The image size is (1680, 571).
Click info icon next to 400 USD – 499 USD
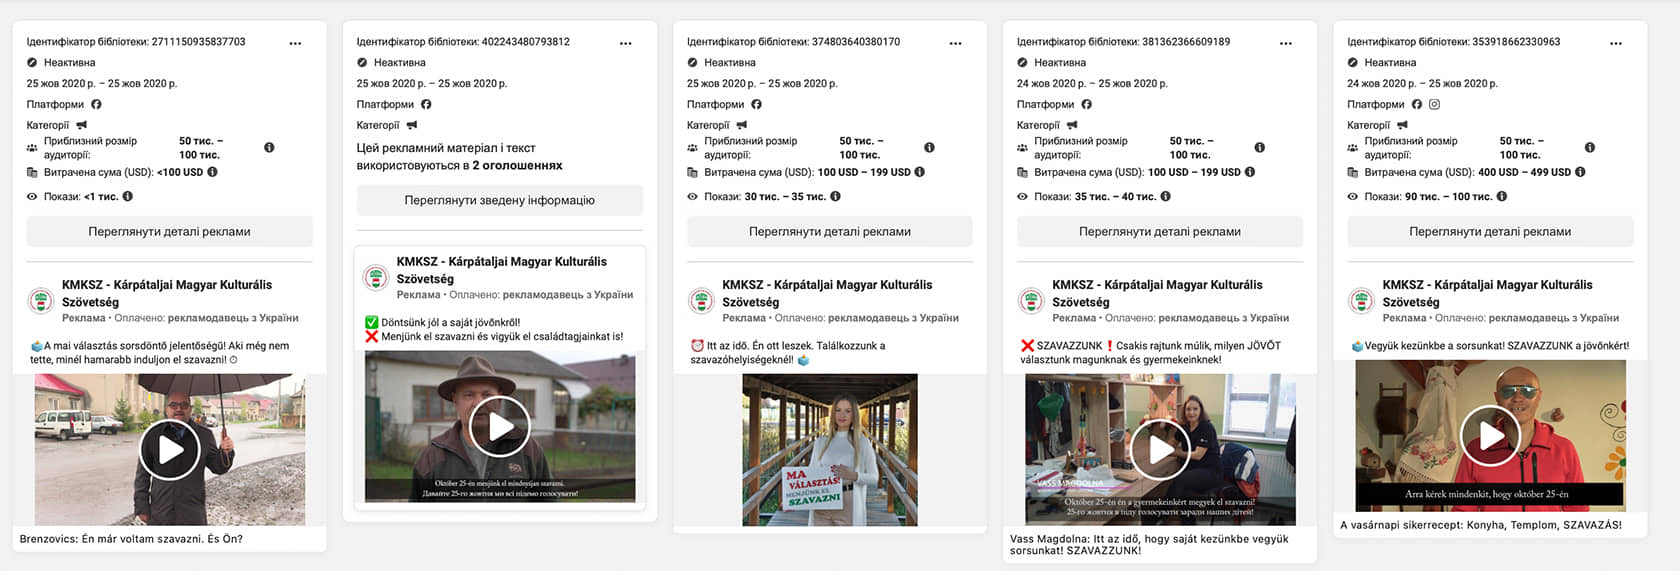click(x=1580, y=172)
